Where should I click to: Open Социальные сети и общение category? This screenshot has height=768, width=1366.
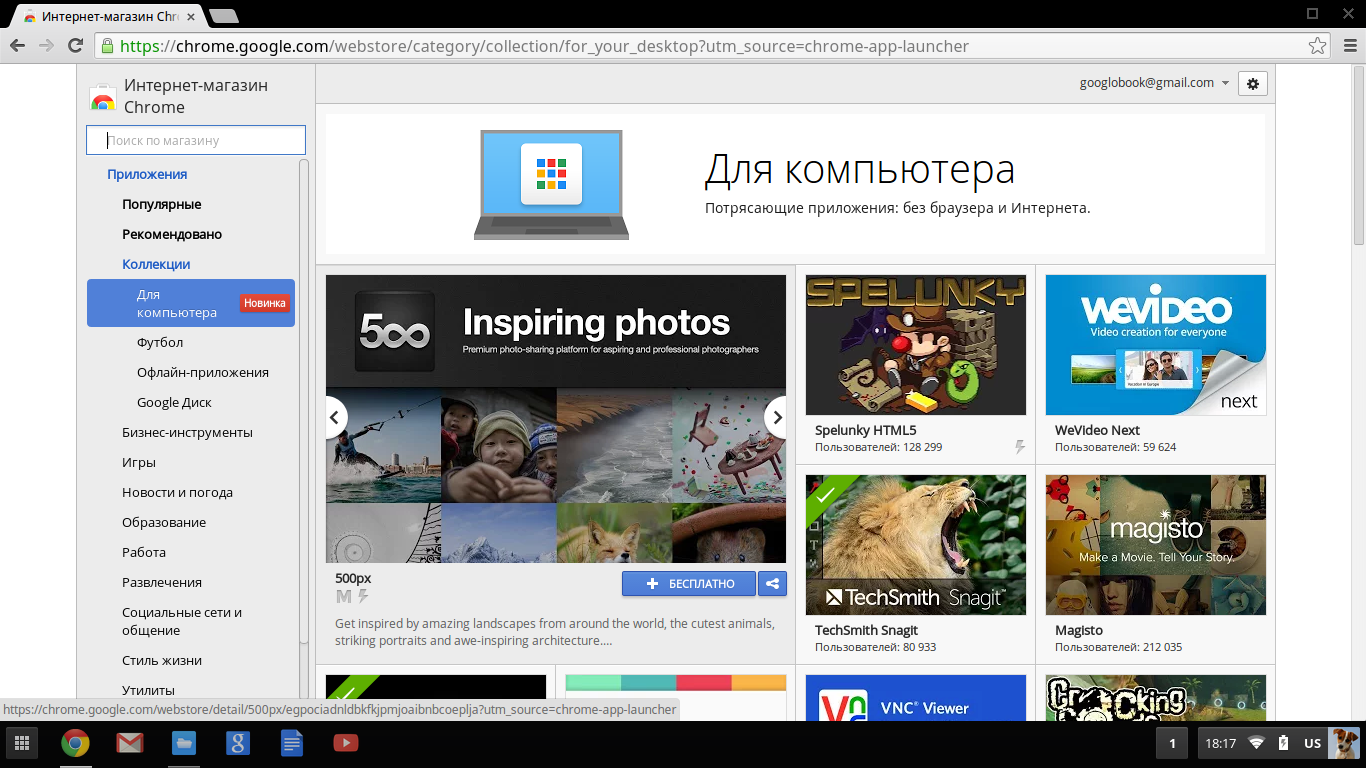pos(182,621)
